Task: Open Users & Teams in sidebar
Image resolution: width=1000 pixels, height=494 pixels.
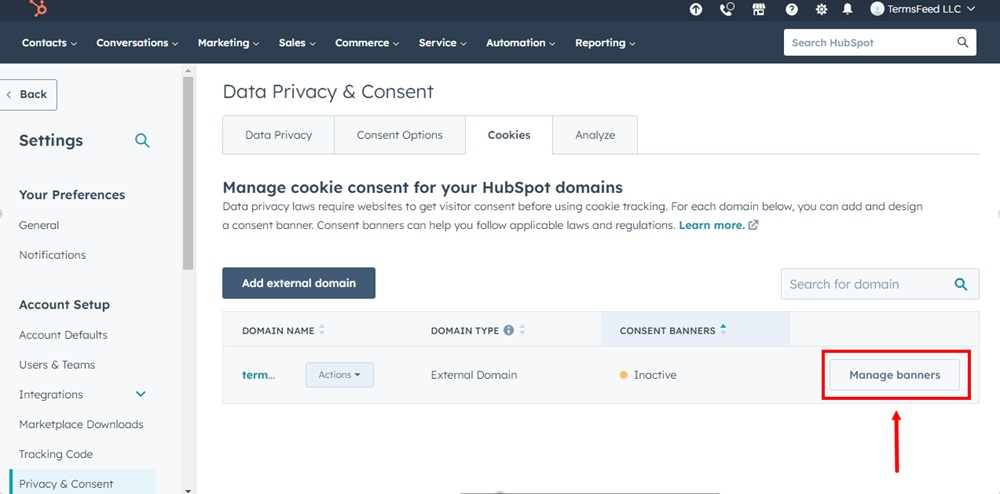Action: (x=57, y=365)
